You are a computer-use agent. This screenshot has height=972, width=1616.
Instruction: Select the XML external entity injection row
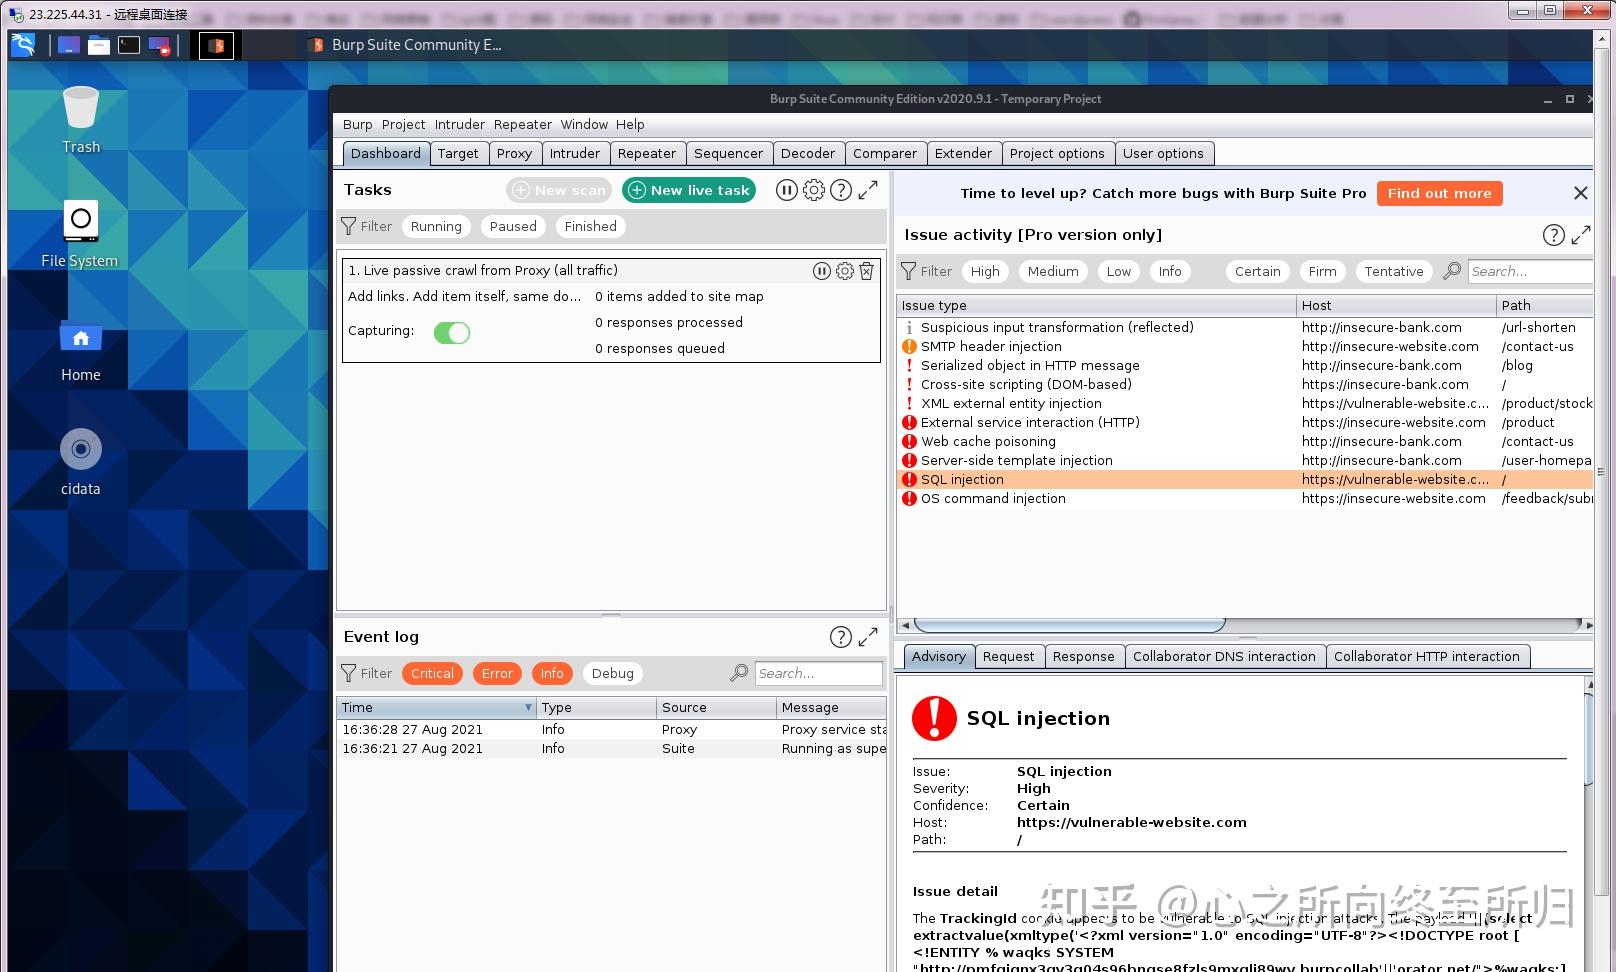(1245, 403)
